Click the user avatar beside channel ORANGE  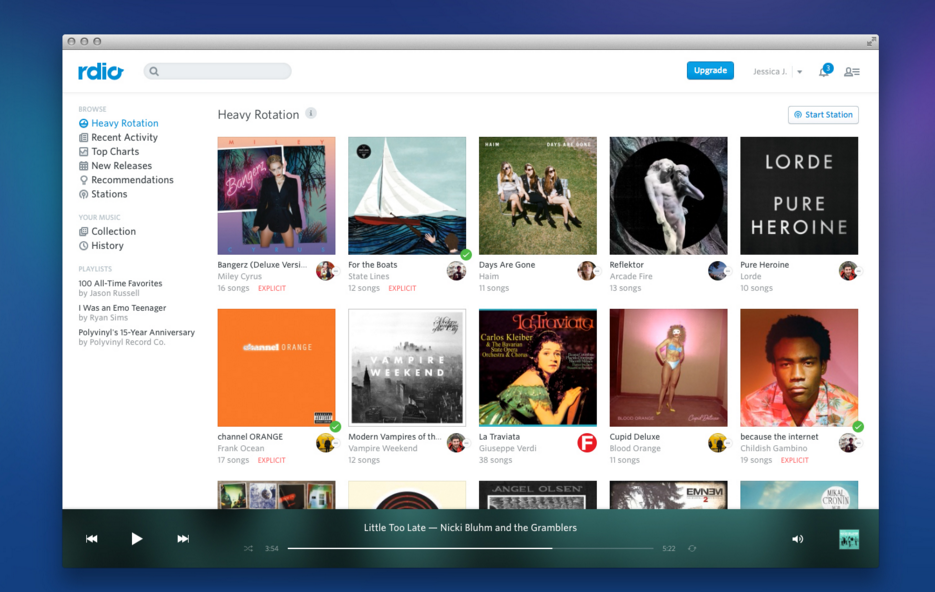[x=326, y=443]
